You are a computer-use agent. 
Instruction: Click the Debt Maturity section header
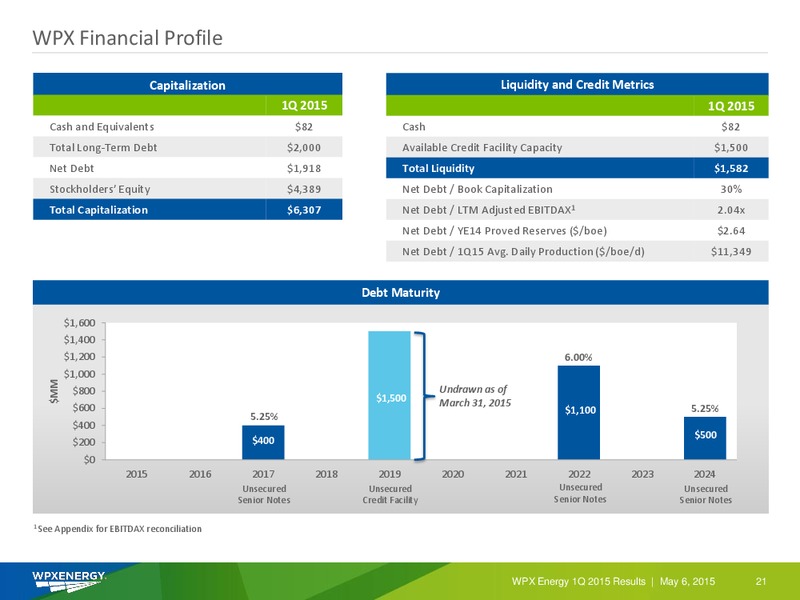pyautogui.click(x=401, y=292)
